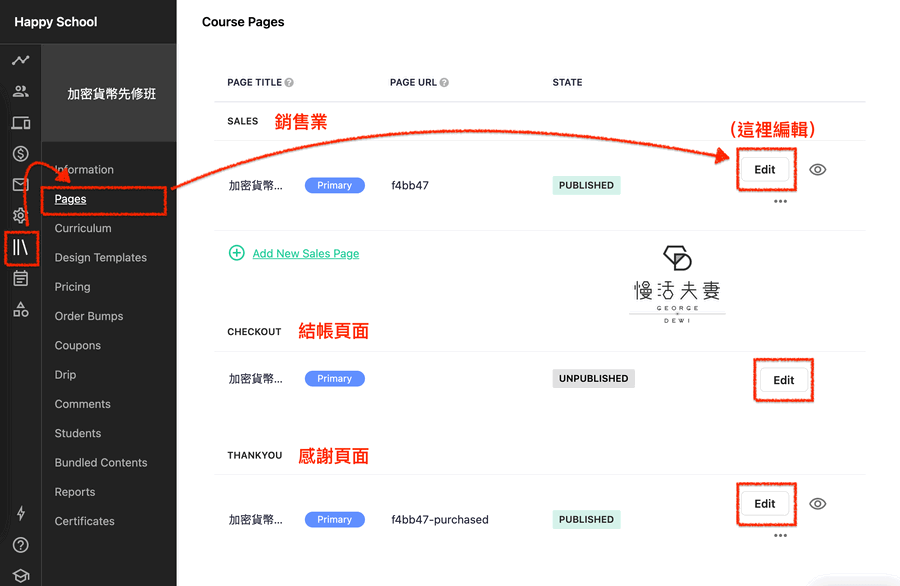
Task: Open more options under sales page Edit
Action: coord(780,201)
